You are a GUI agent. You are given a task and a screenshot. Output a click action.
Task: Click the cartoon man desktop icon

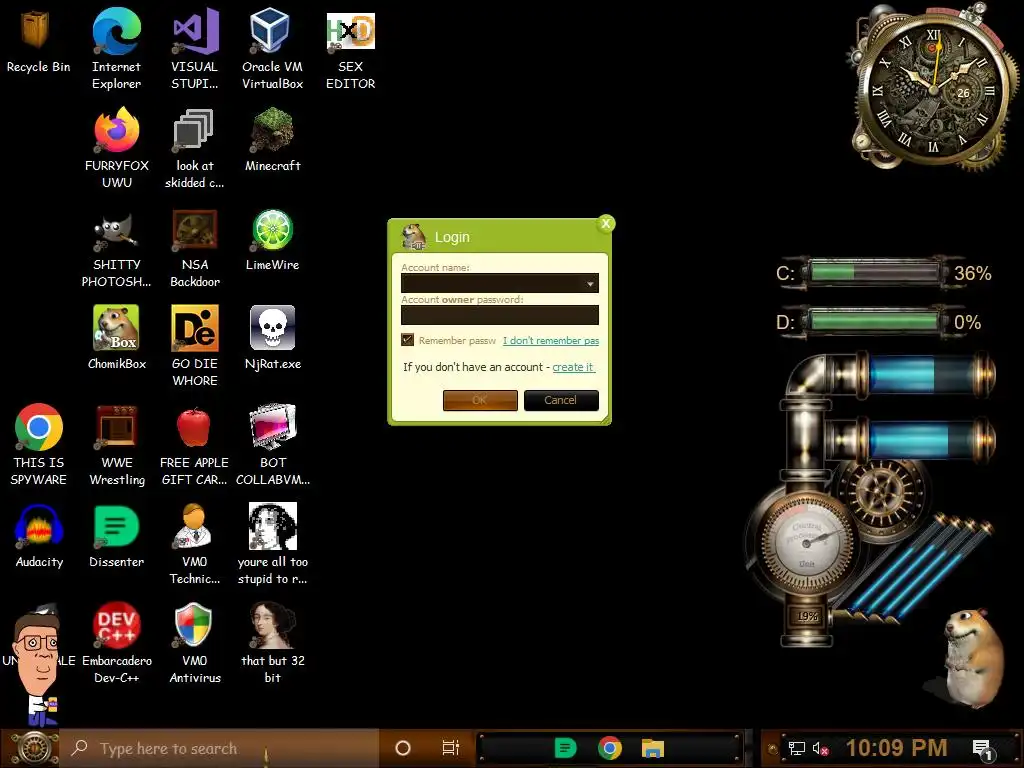(x=37, y=665)
